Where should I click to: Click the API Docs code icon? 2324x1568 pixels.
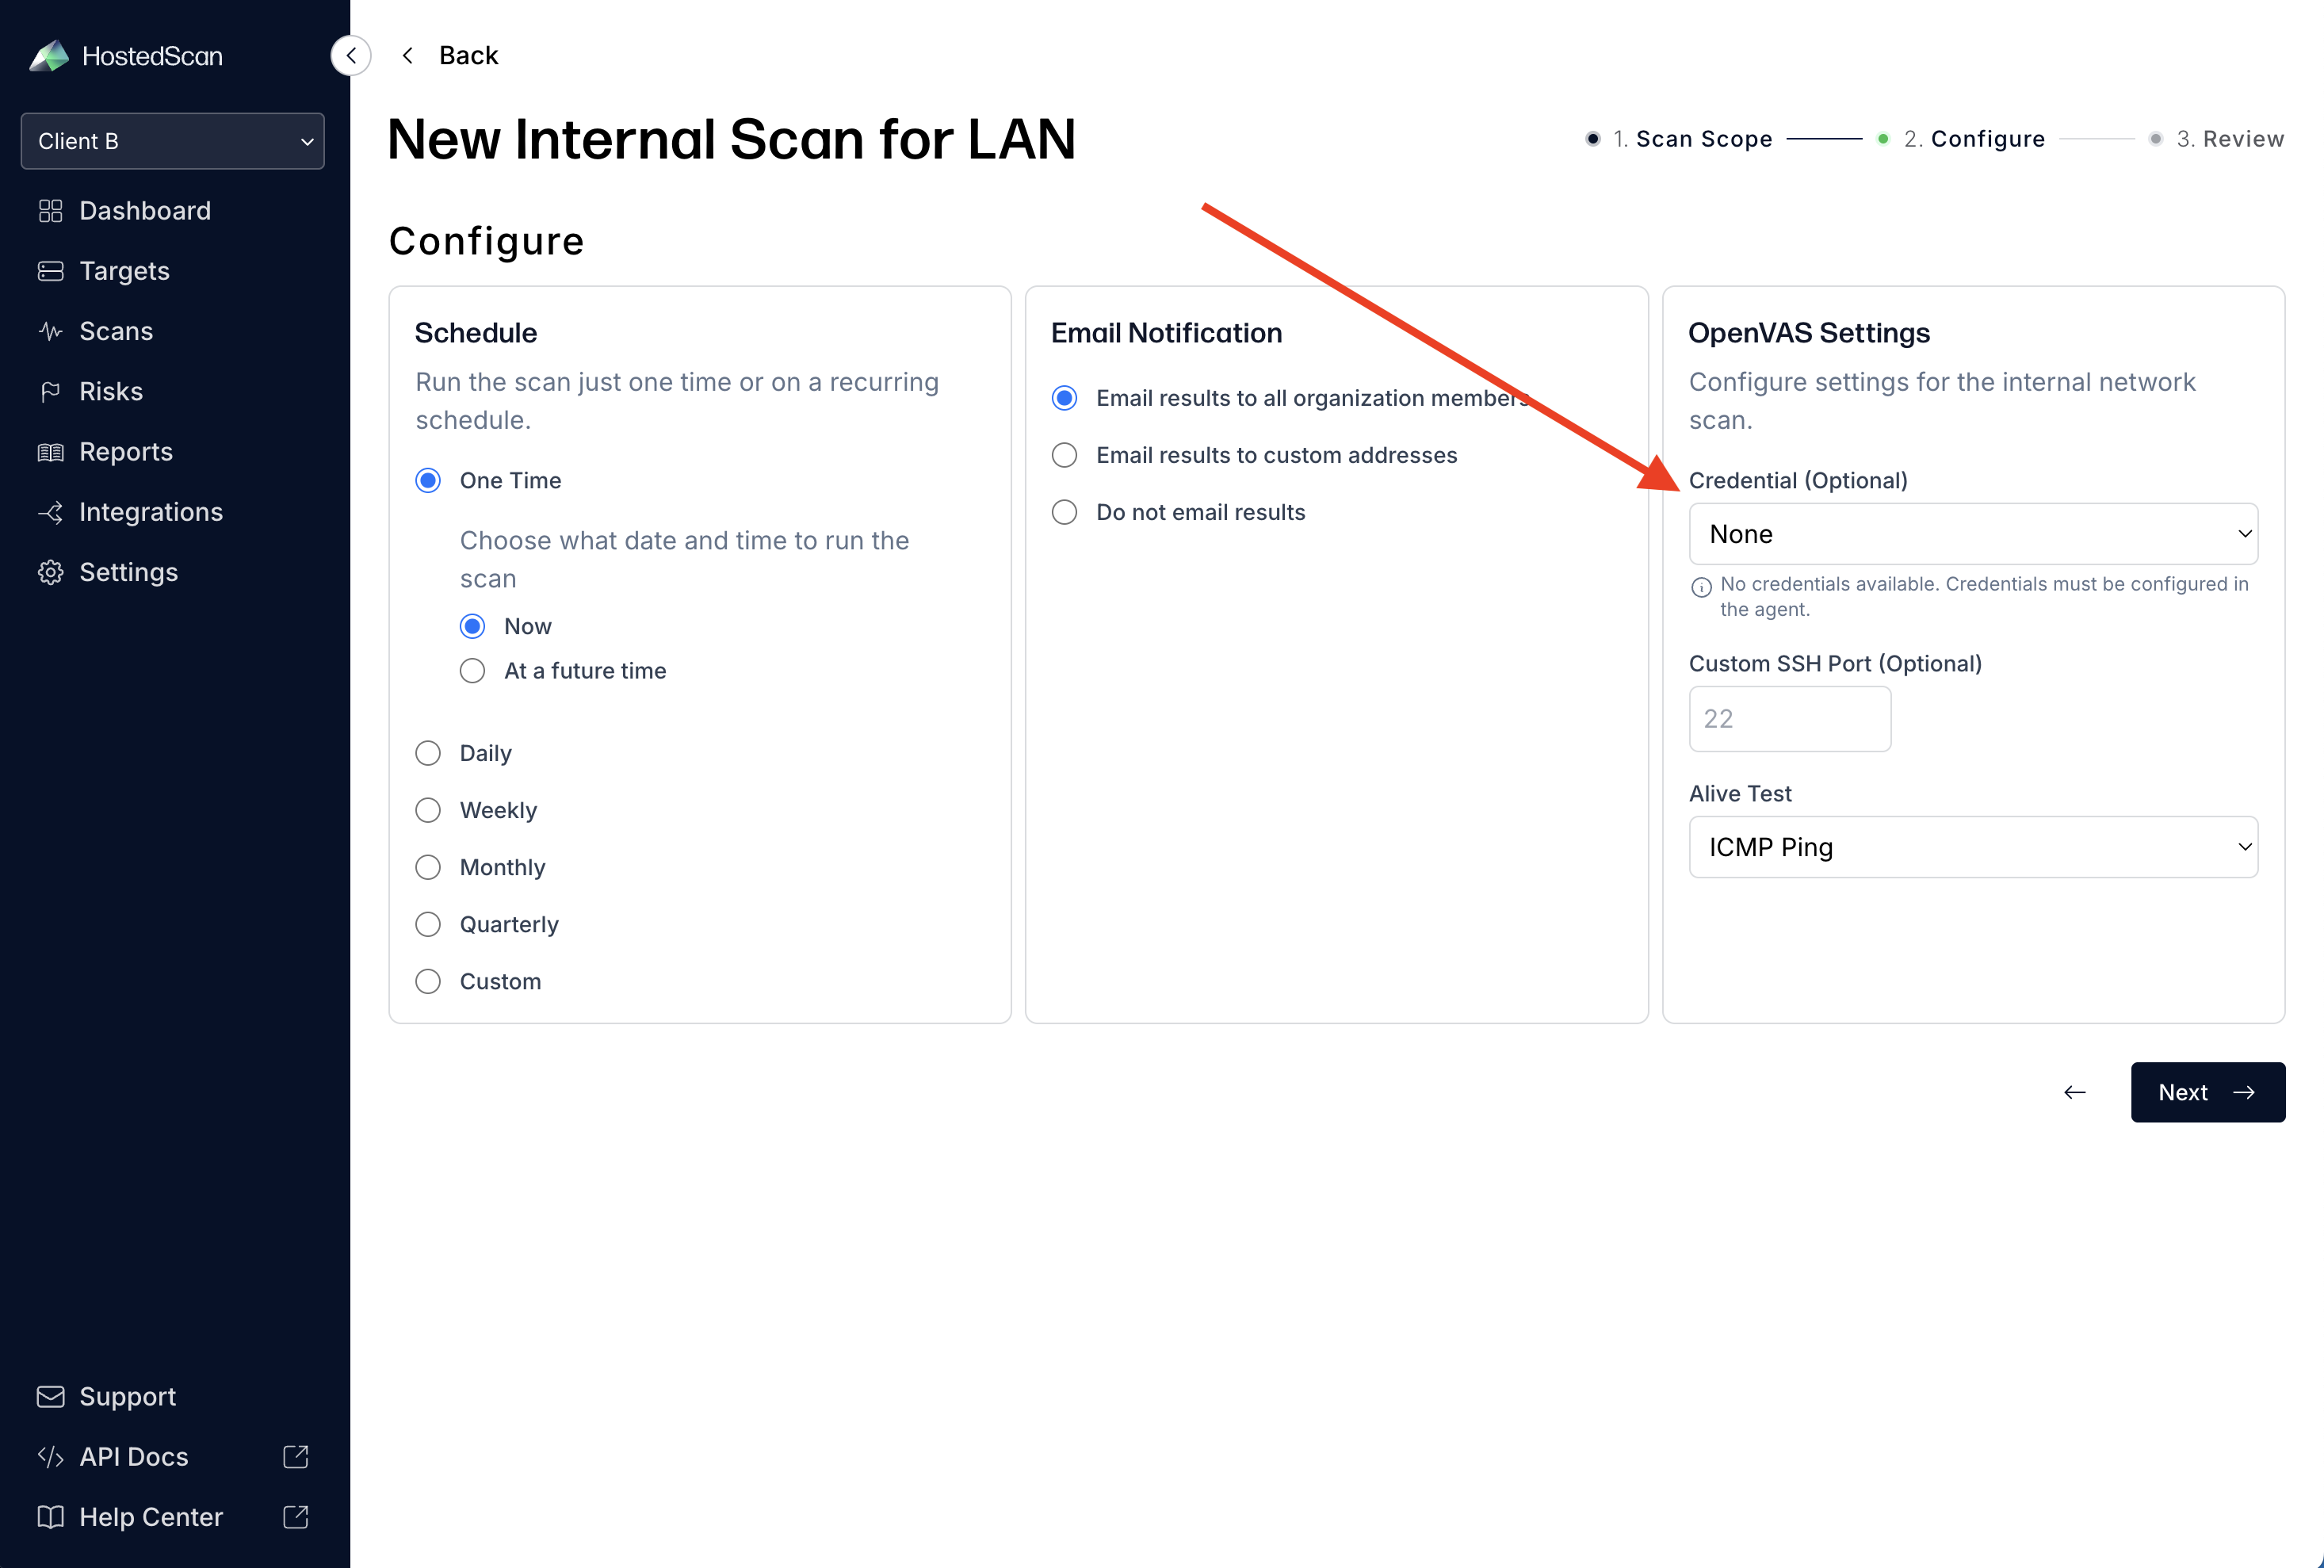click(x=50, y=1456)
